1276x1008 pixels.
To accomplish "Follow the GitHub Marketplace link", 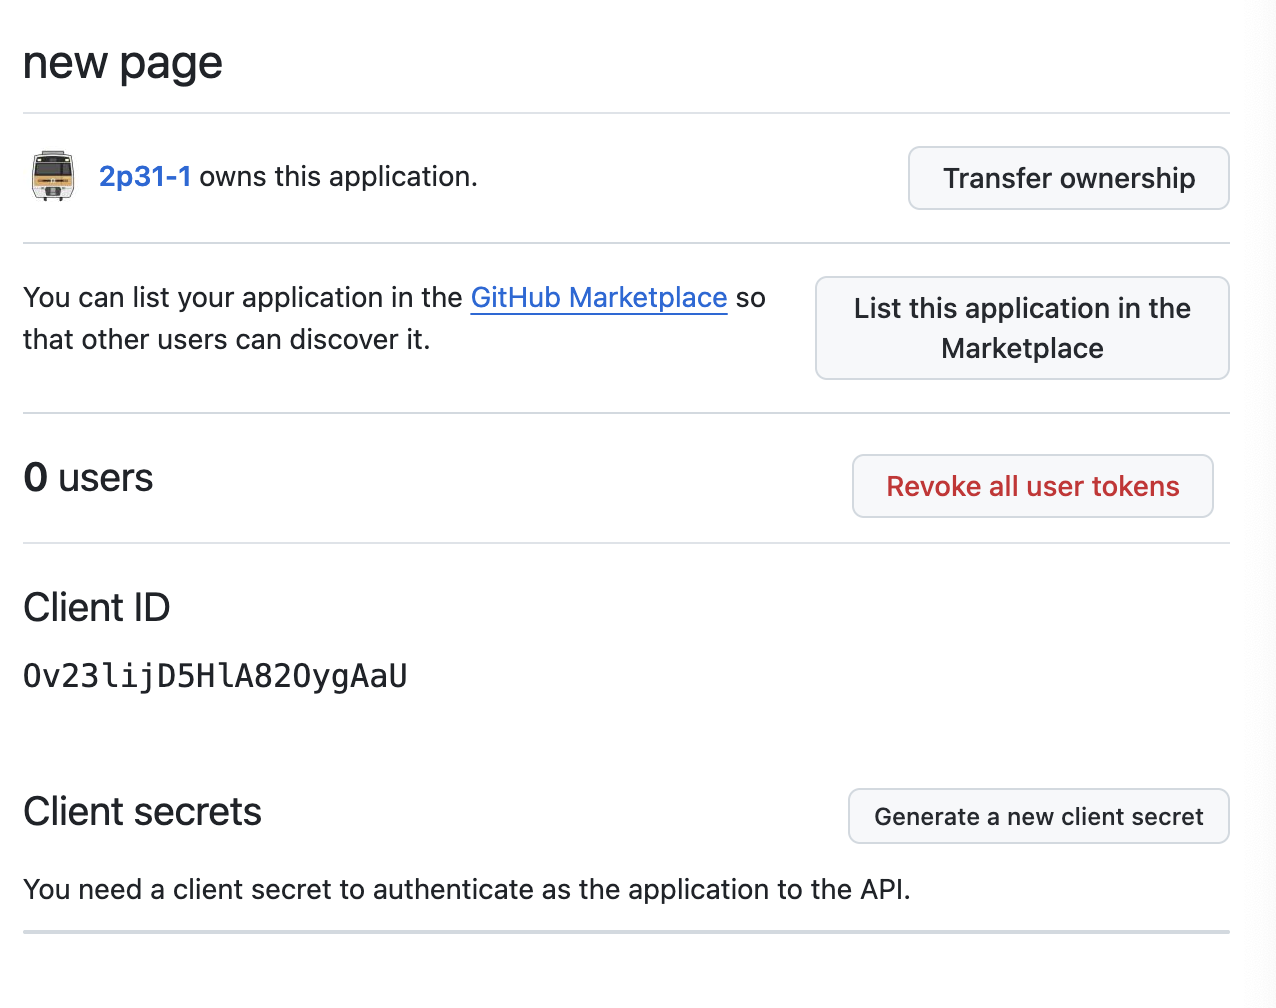I will [598, 298].
